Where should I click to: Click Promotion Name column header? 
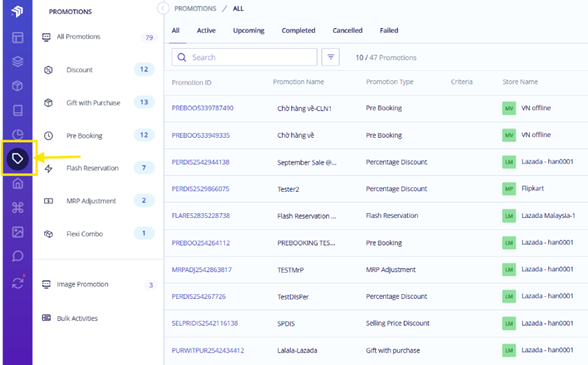point(298,82)
